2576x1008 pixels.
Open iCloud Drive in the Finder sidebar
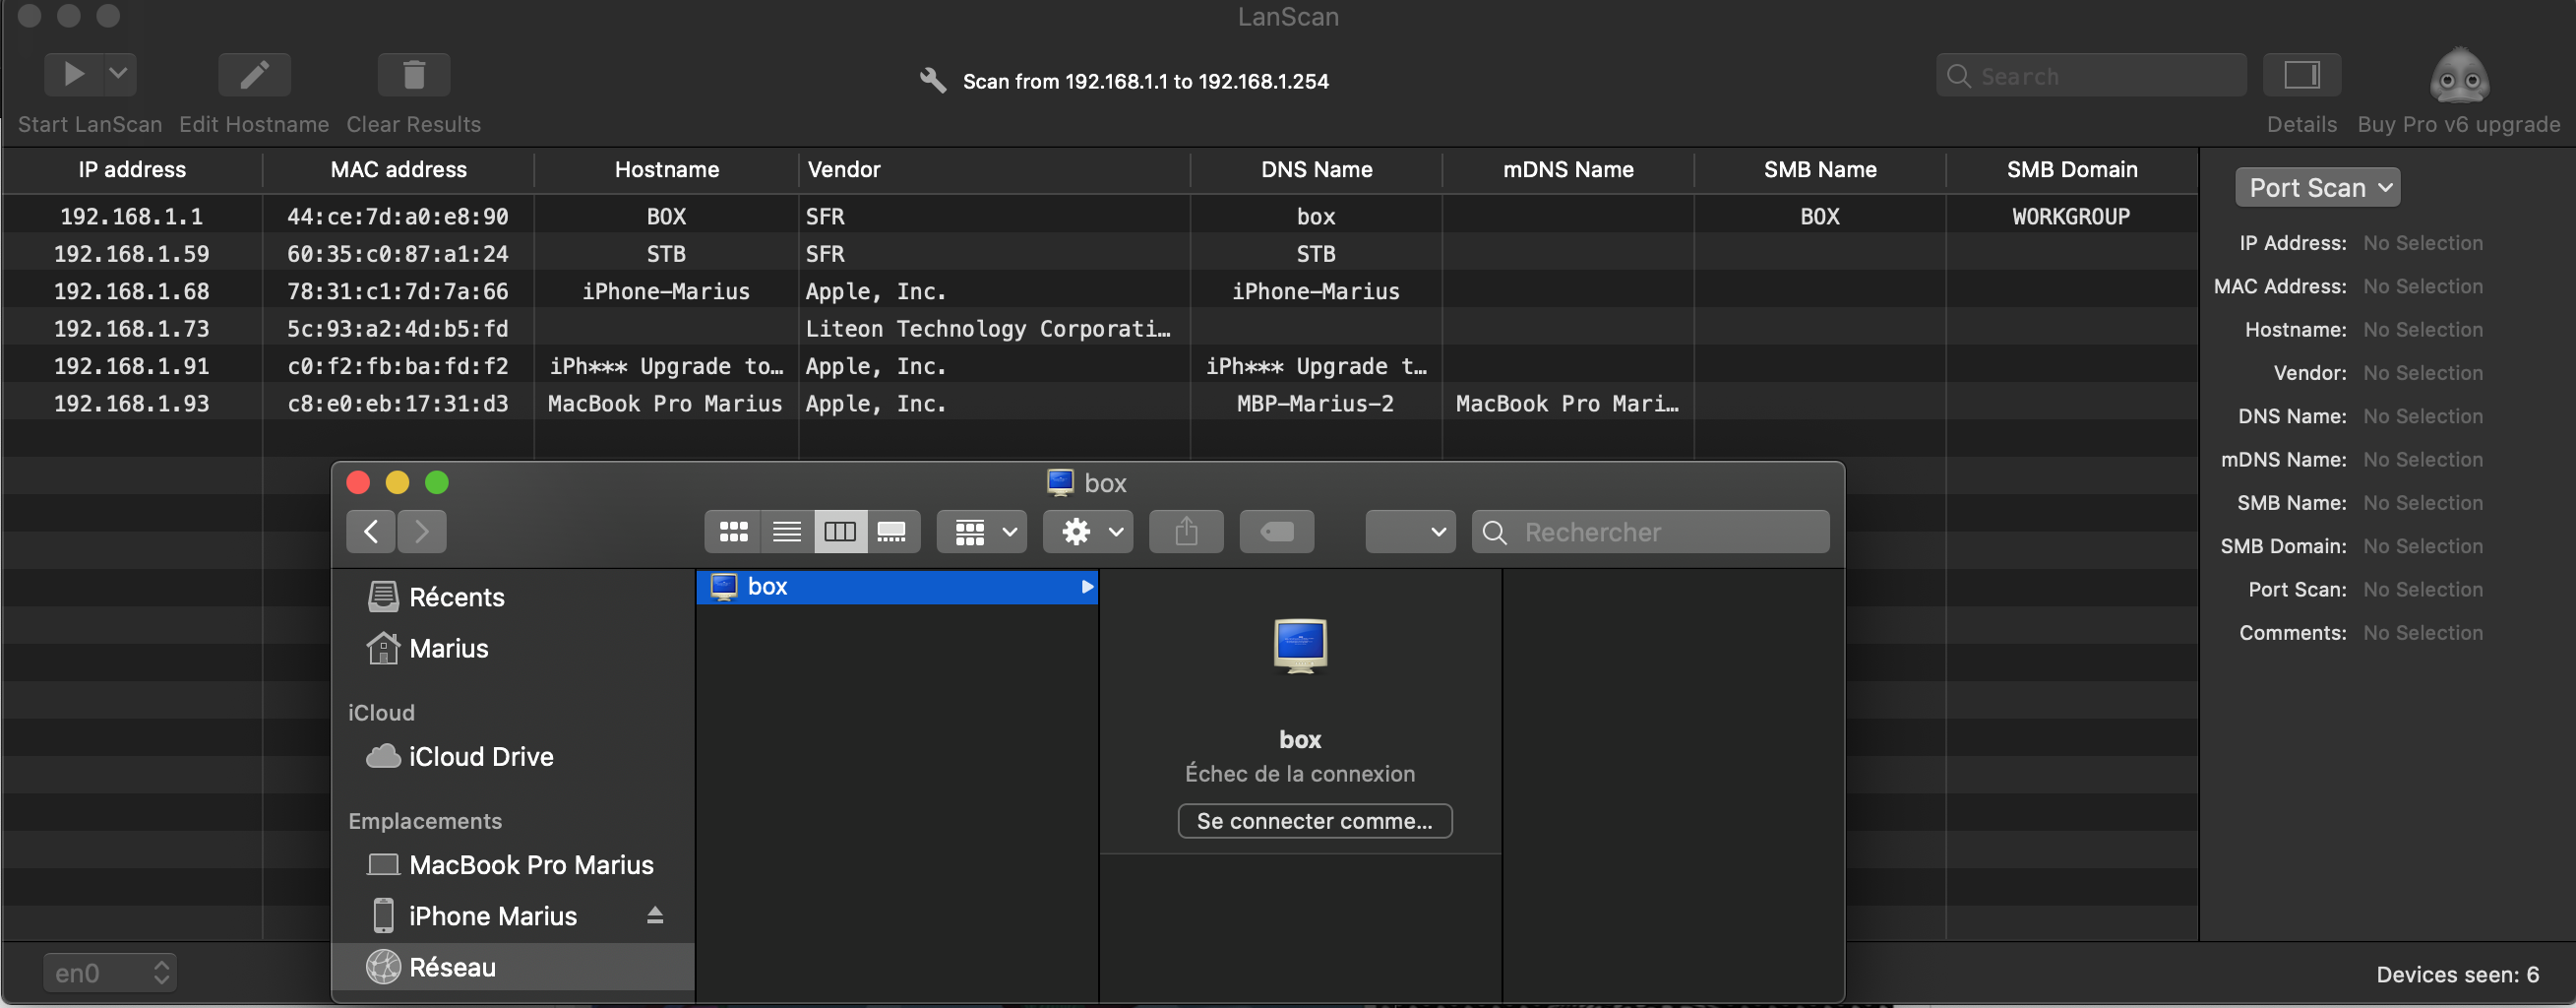pyautogui.click(x=480, y=756)
